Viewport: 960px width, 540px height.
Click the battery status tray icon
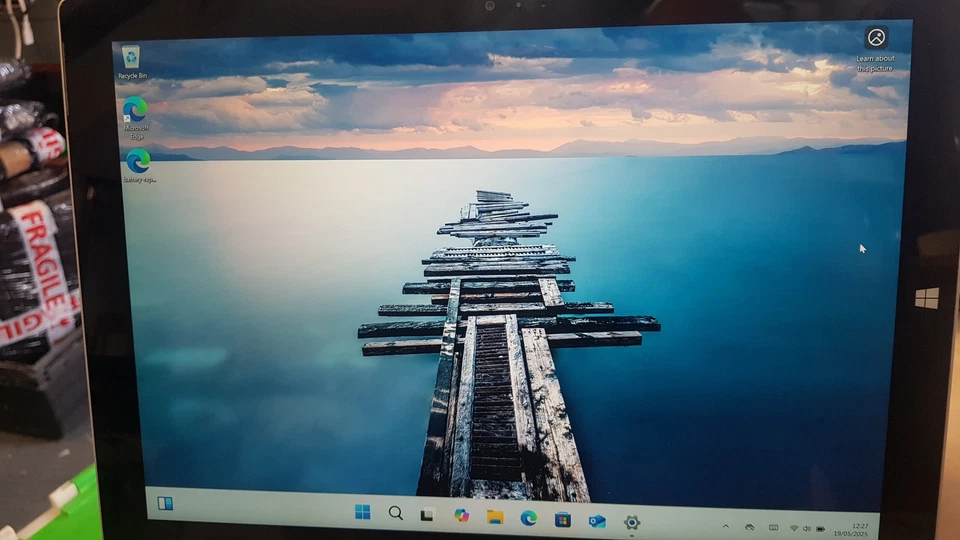[x=821, y=529]
